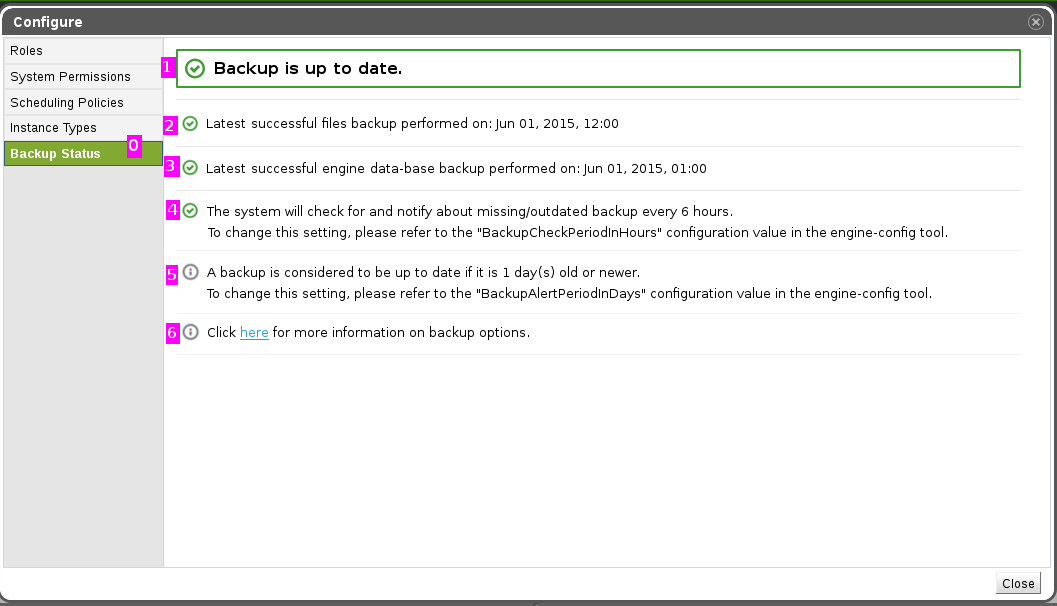Click the Configure dialog title
The height and width of the screenshot is (606, 1057).
pos(48,22)
